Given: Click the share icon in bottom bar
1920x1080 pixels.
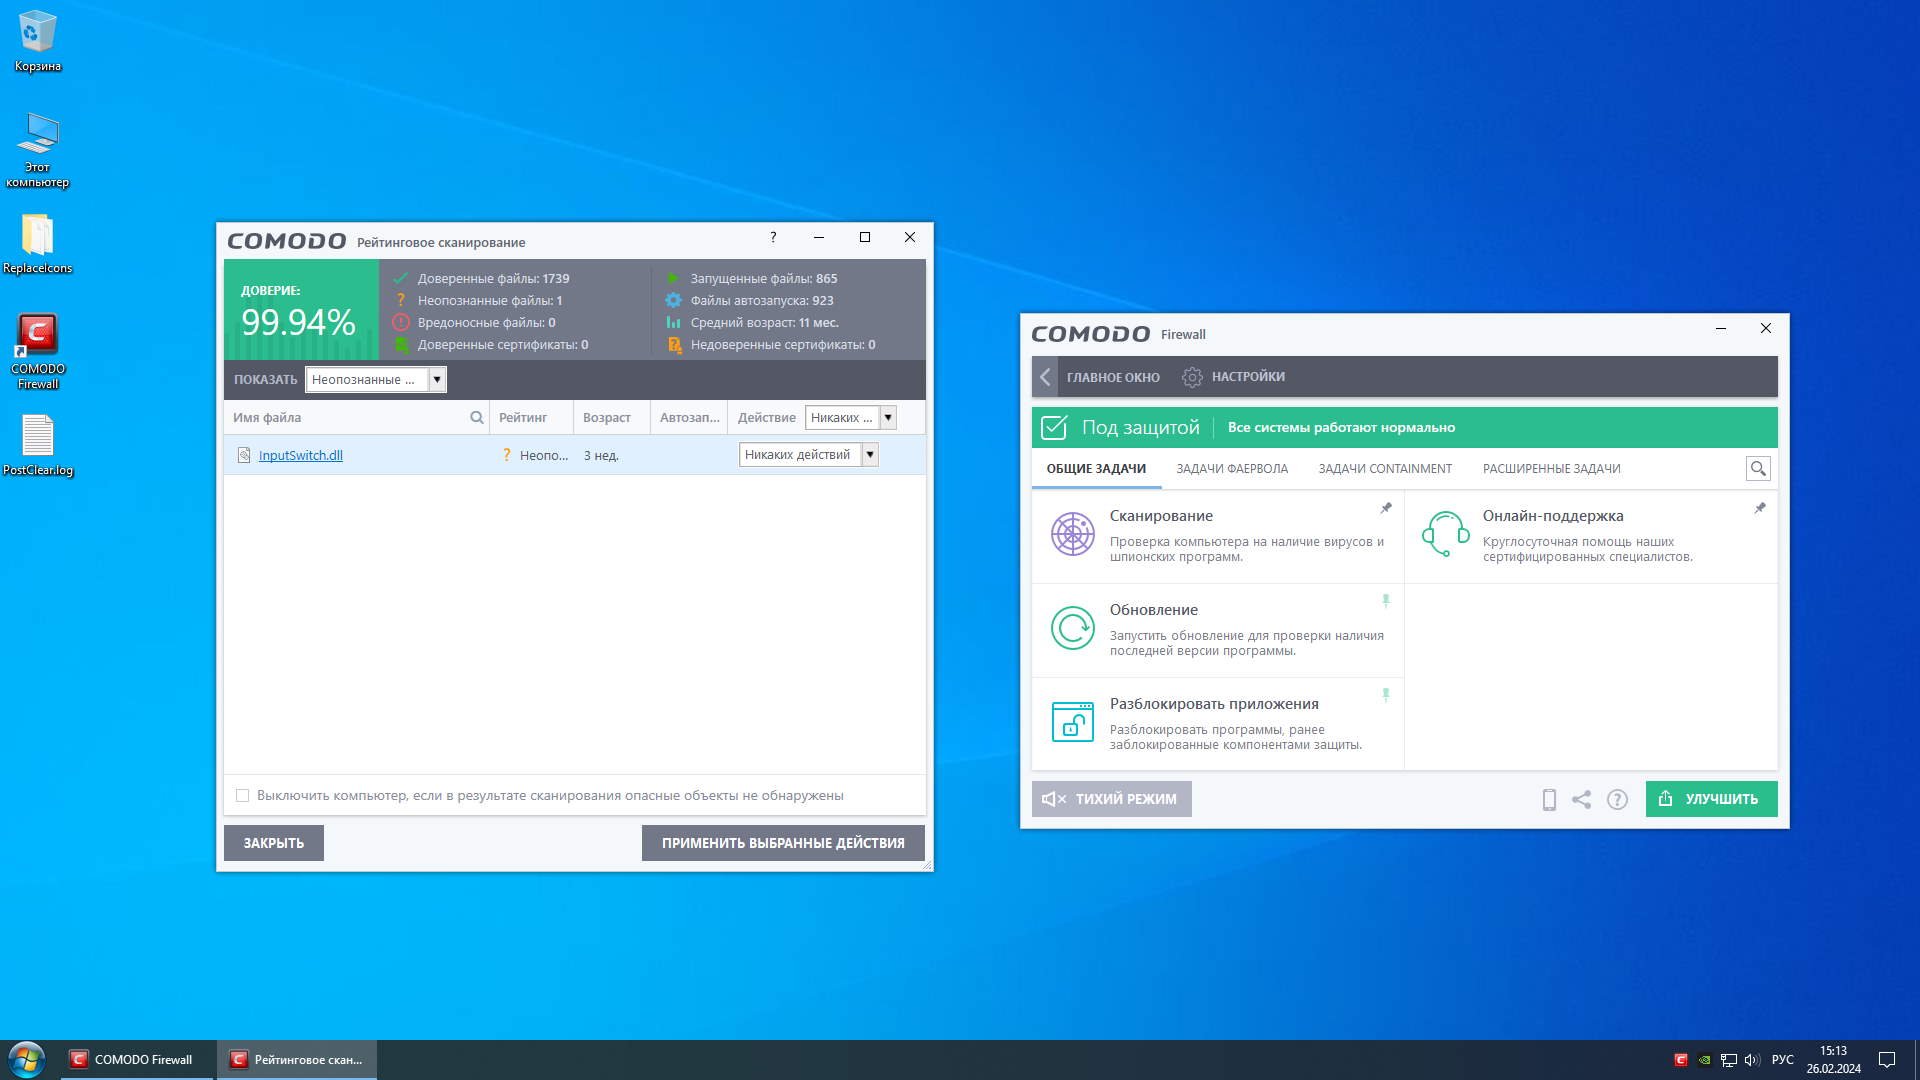Looking at the screenshot, I should (1581, 799).
